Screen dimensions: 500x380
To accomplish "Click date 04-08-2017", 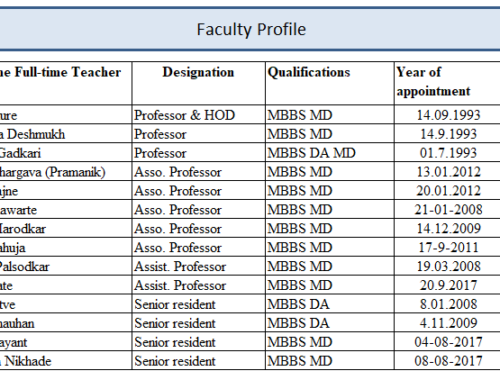I will coord(449,342).
